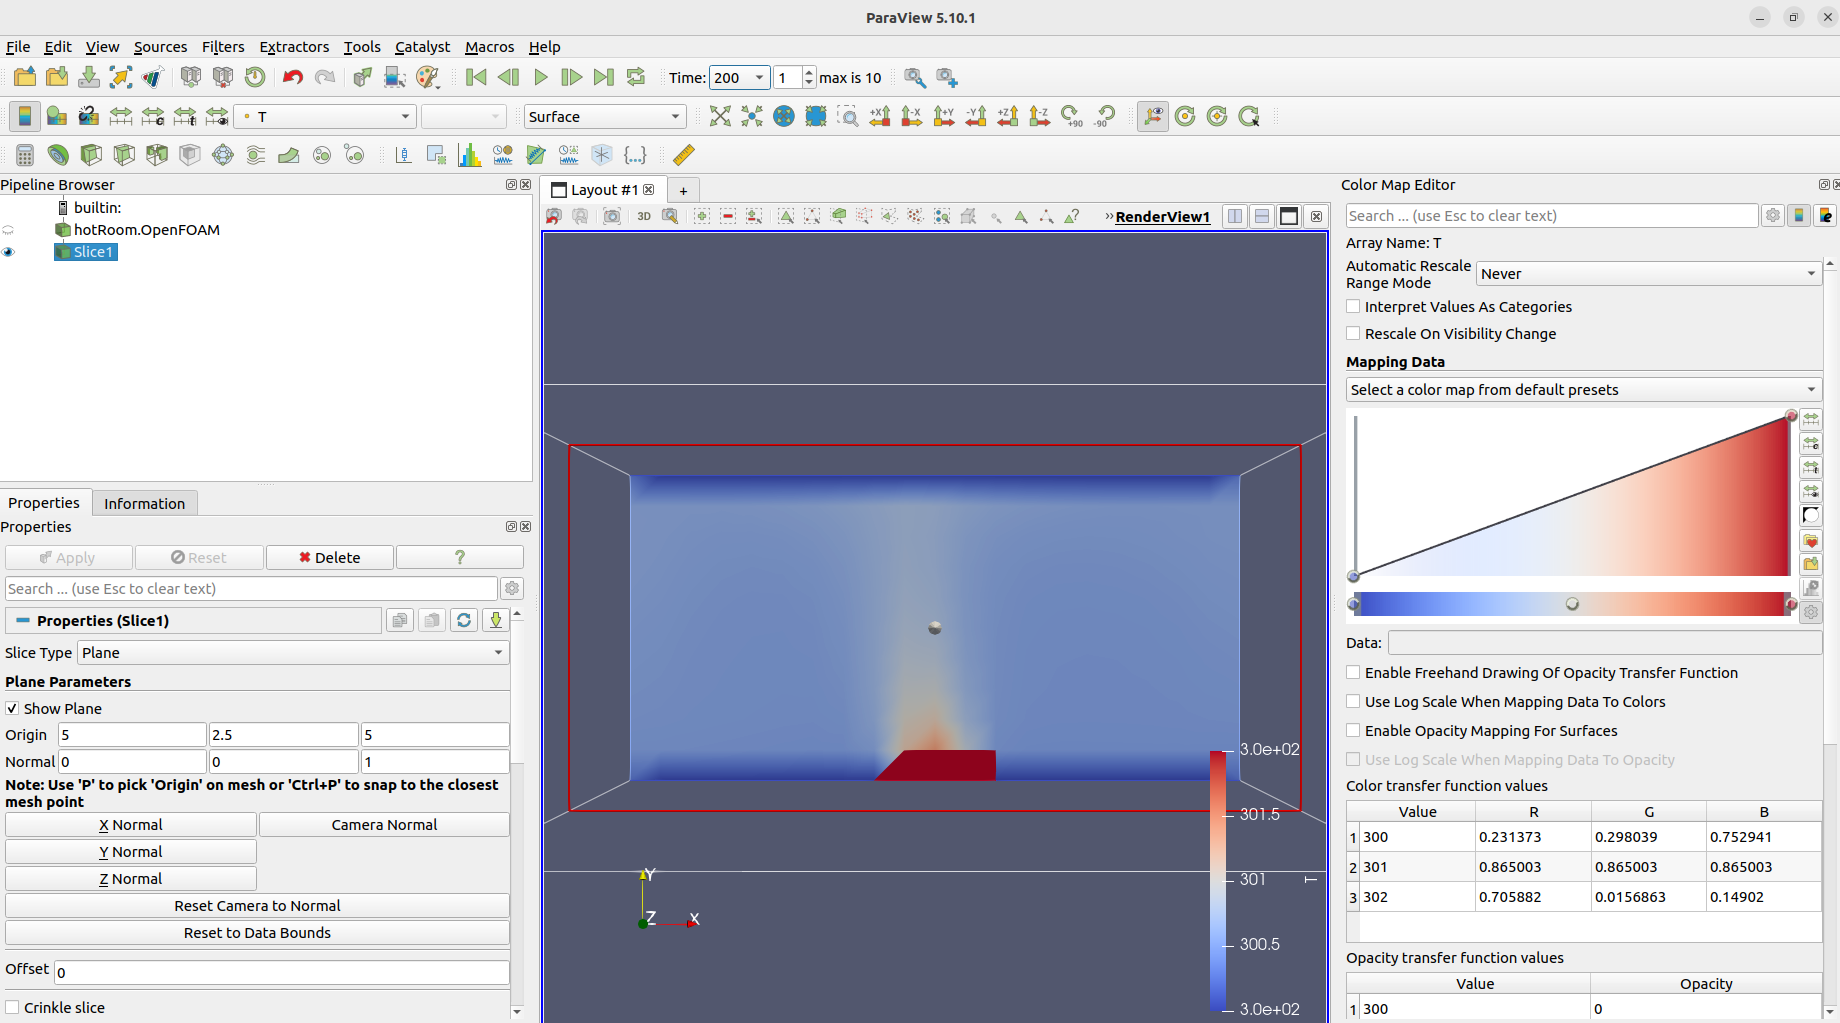Select the ruler measurement tool
Screen dimensions: 1840x1023
[684, 155]
